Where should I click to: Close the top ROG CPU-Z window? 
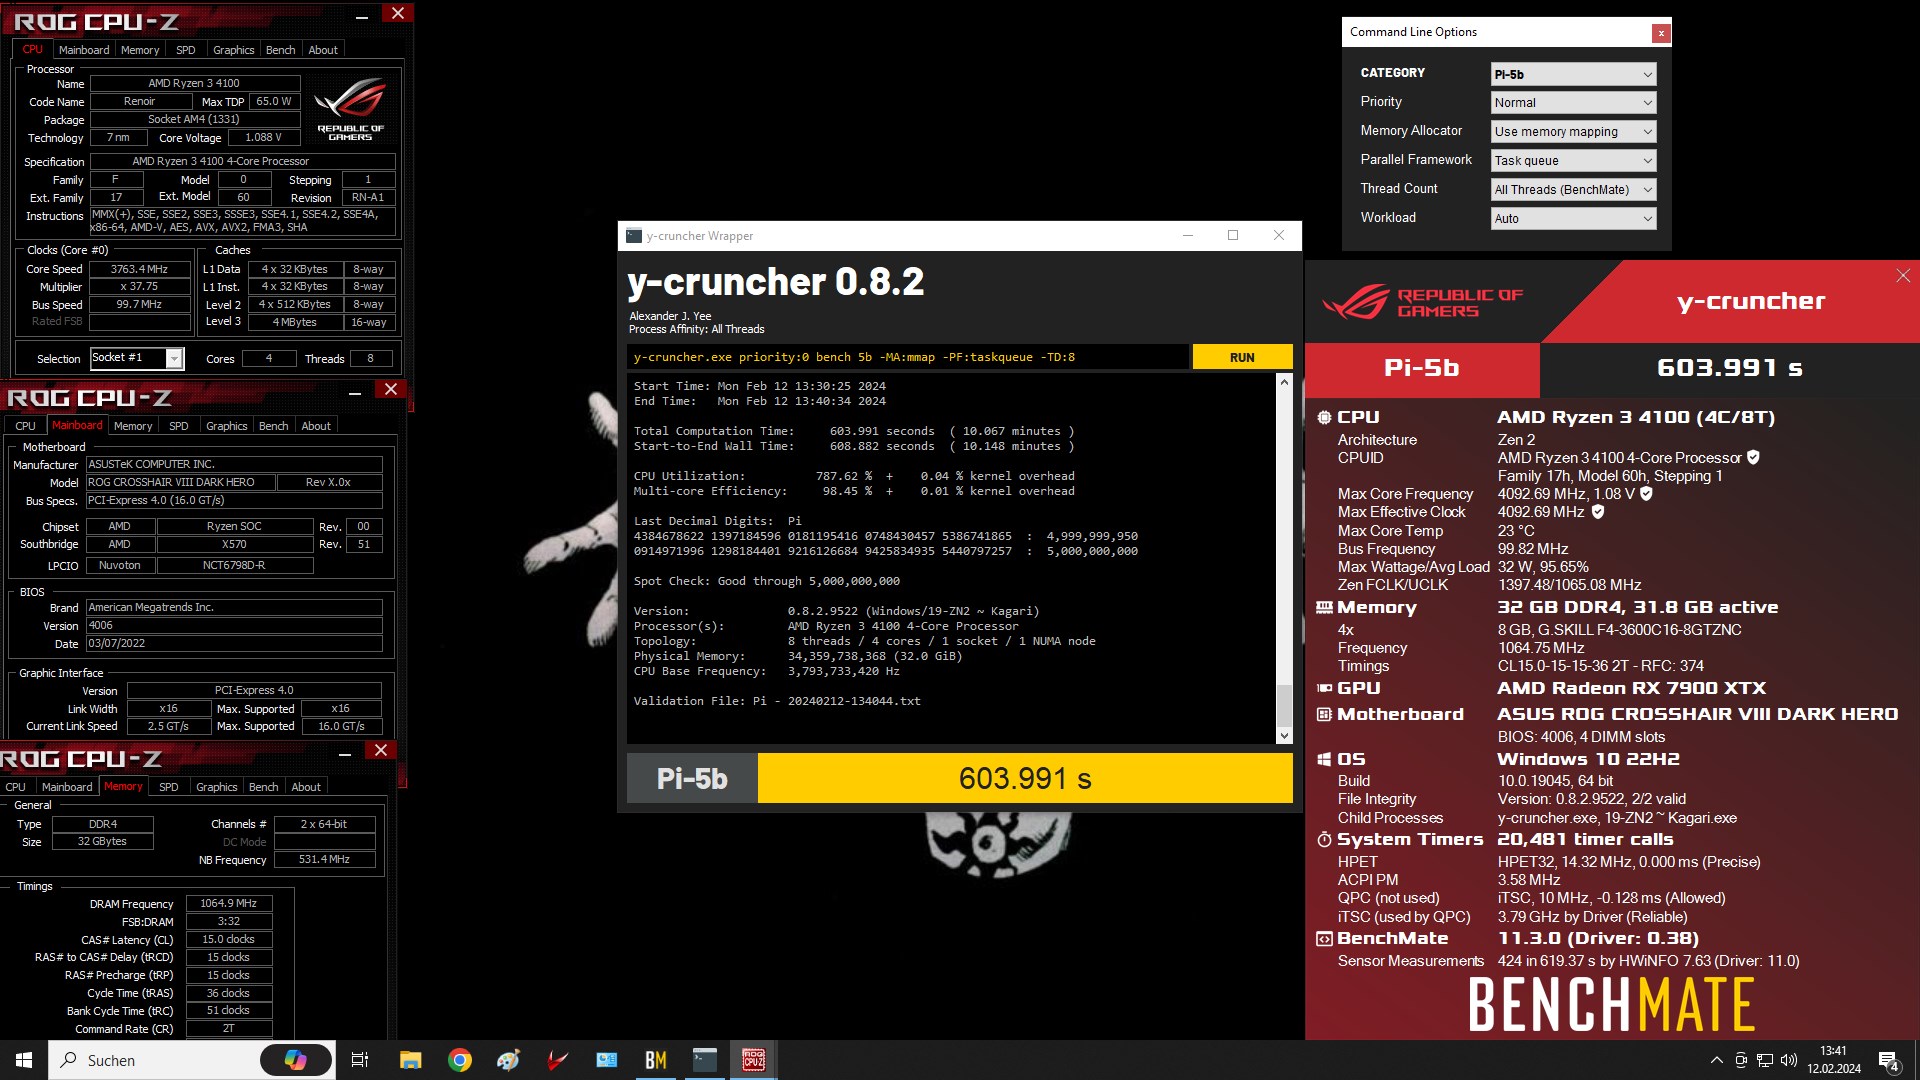coord(398,13)
